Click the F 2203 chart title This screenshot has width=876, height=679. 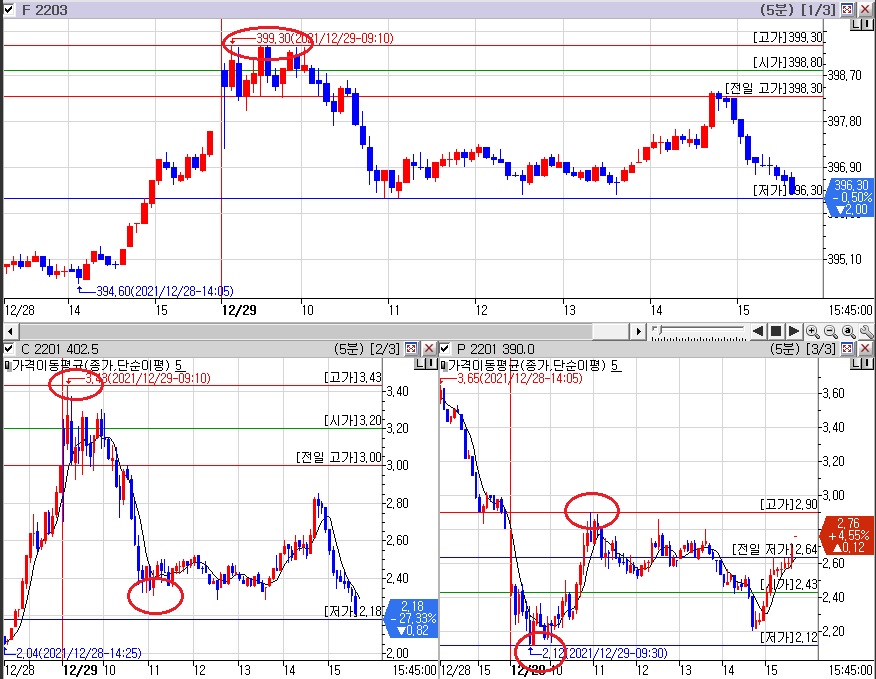44,10
